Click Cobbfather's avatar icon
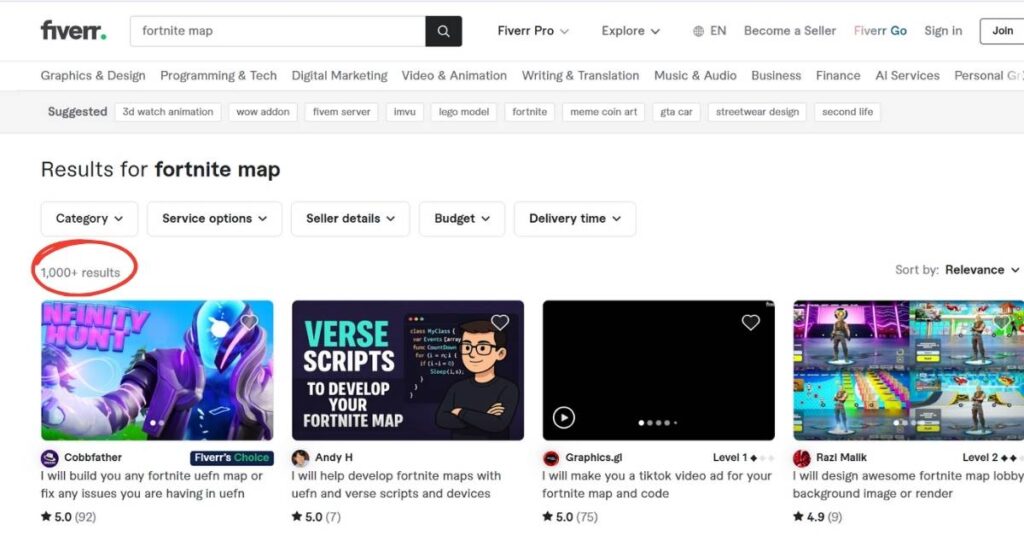This screenshot has height=536, width=1024. pos(50,458)
